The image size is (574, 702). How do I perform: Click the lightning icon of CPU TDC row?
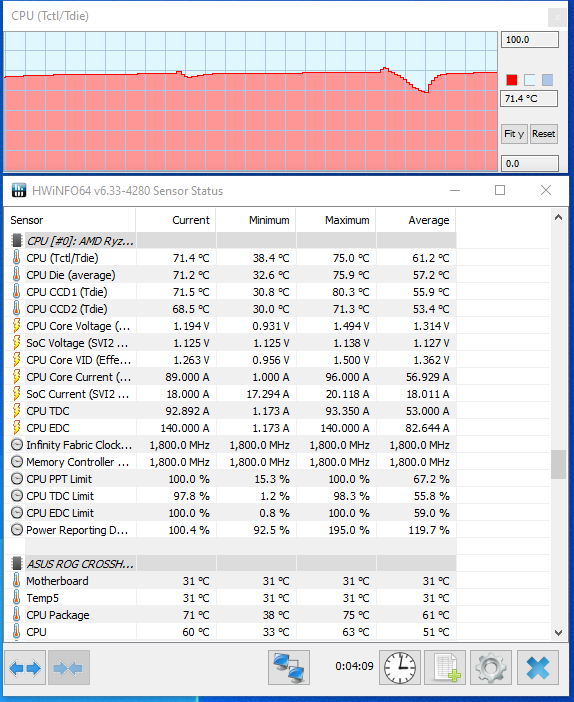coord(17,411)
